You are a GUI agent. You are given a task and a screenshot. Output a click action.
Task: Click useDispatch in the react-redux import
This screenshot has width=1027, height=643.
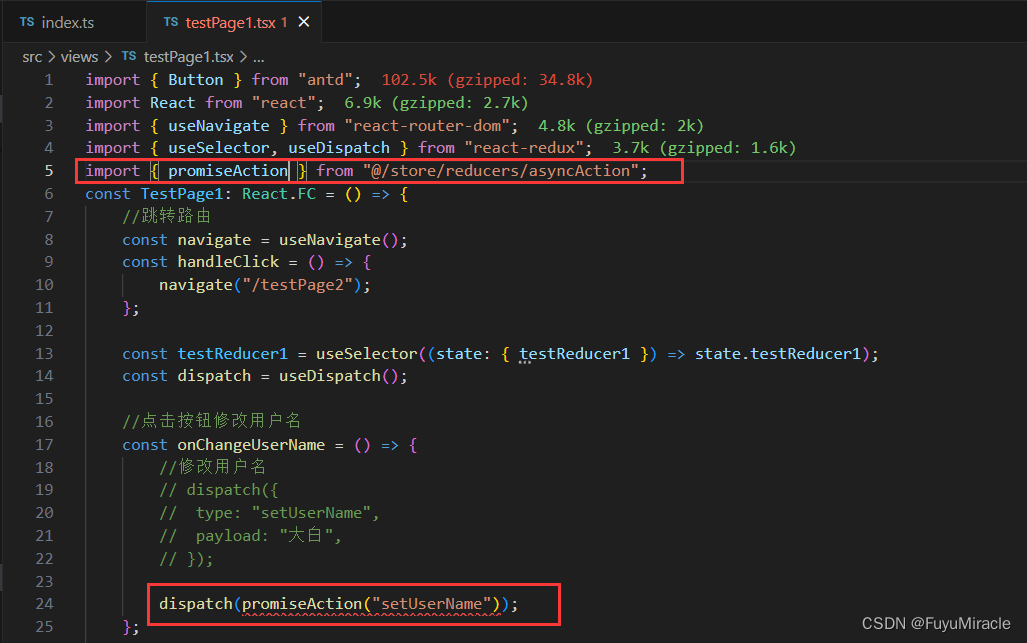(x=334, y=147)
